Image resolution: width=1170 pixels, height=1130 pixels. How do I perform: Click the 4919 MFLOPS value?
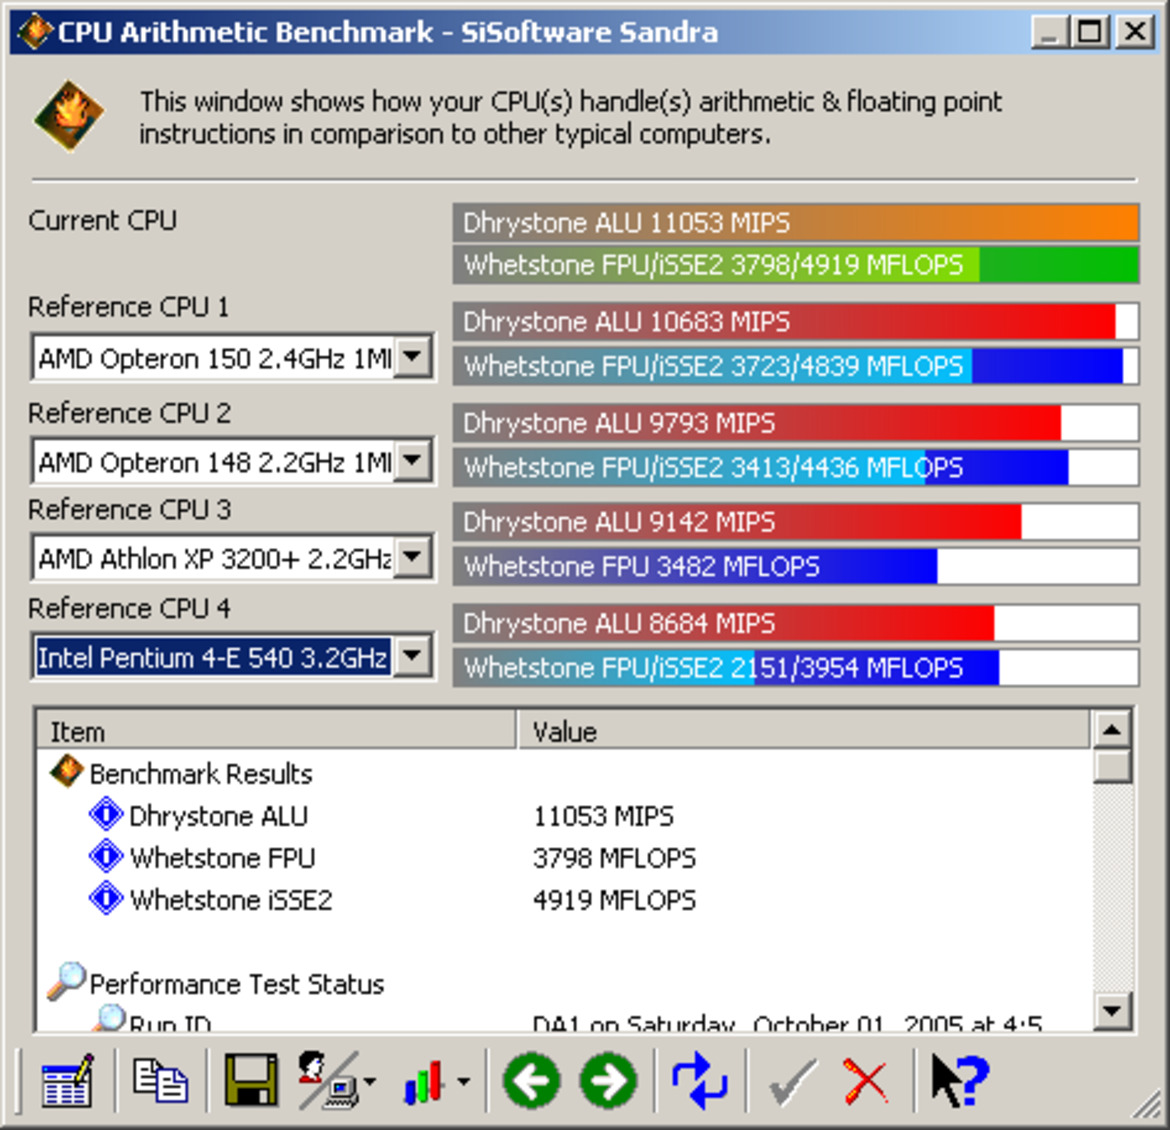point(614,899)
